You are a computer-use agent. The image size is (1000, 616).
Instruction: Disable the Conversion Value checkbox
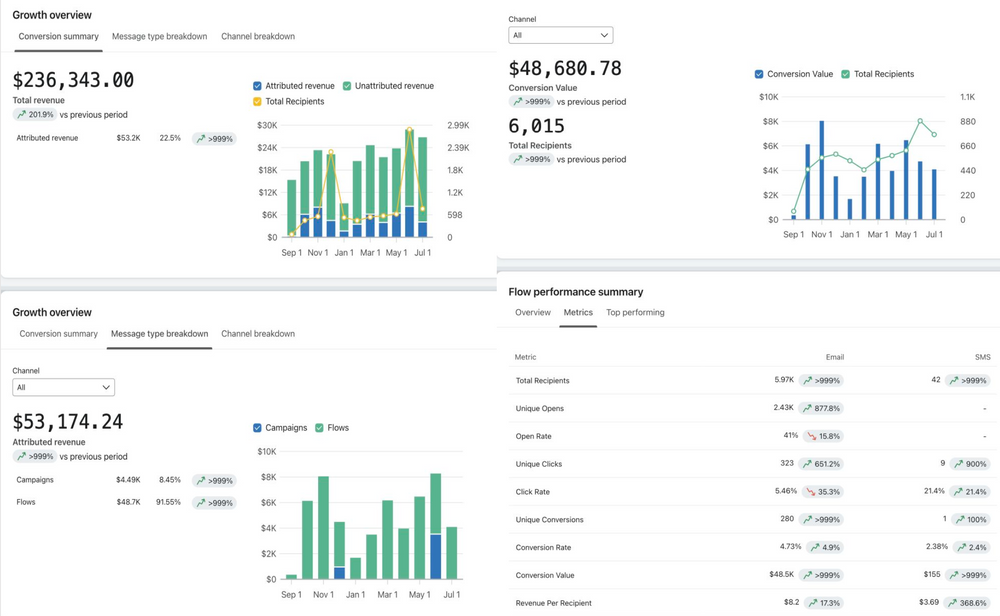pos(760,74)
